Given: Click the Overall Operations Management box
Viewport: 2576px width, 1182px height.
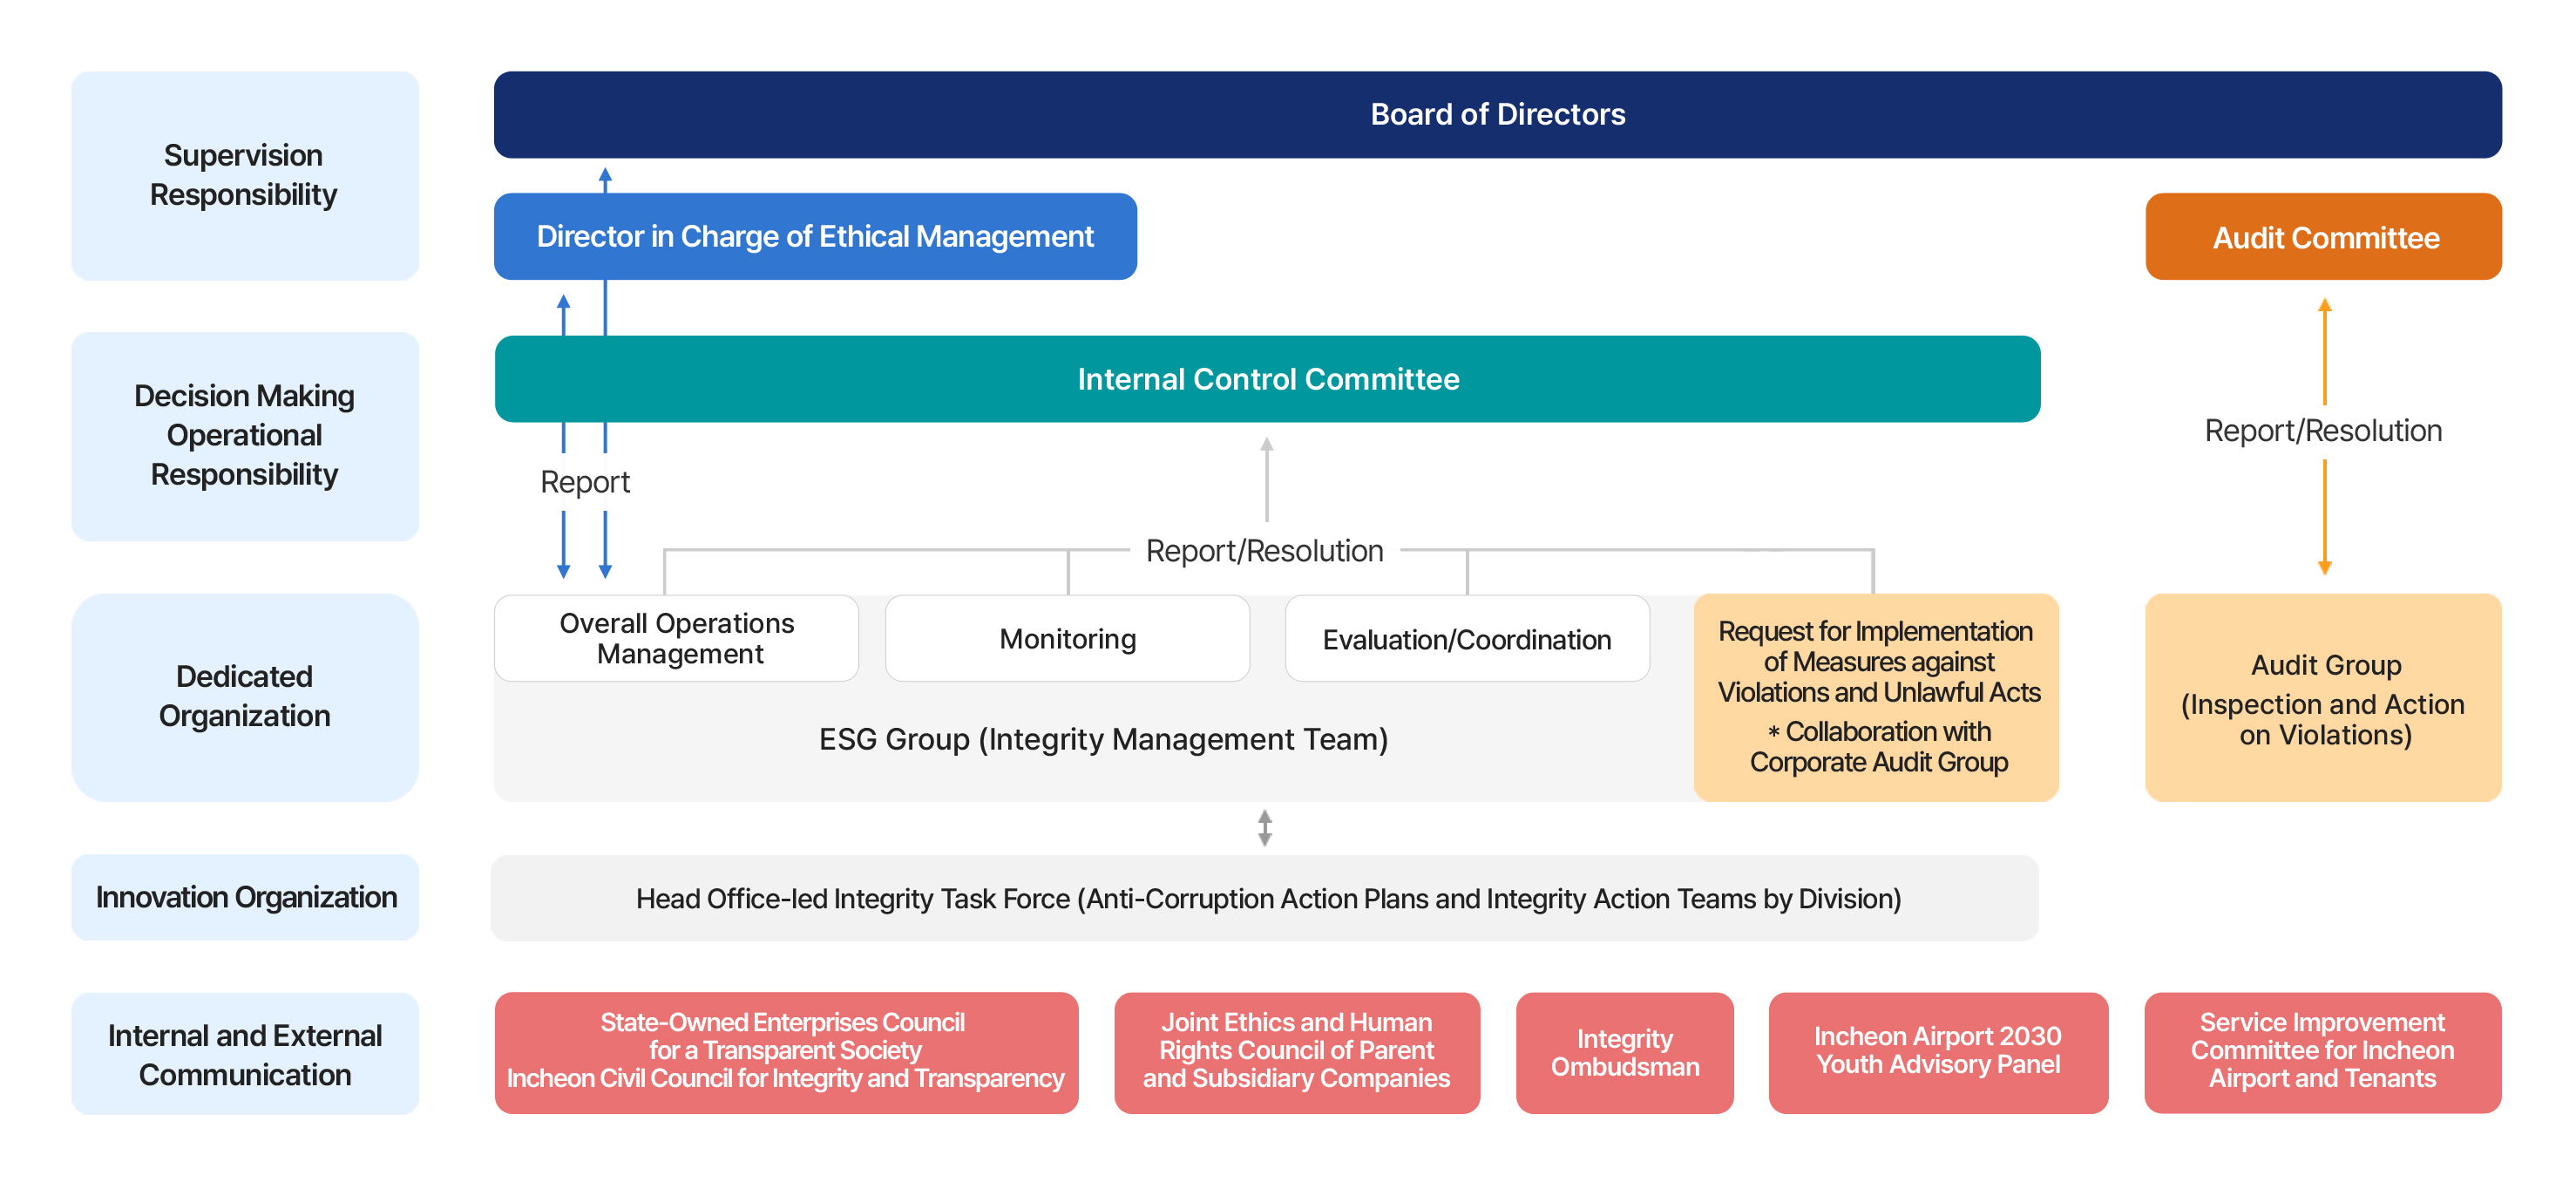Looking at the screenshot, I should point(677,638).
